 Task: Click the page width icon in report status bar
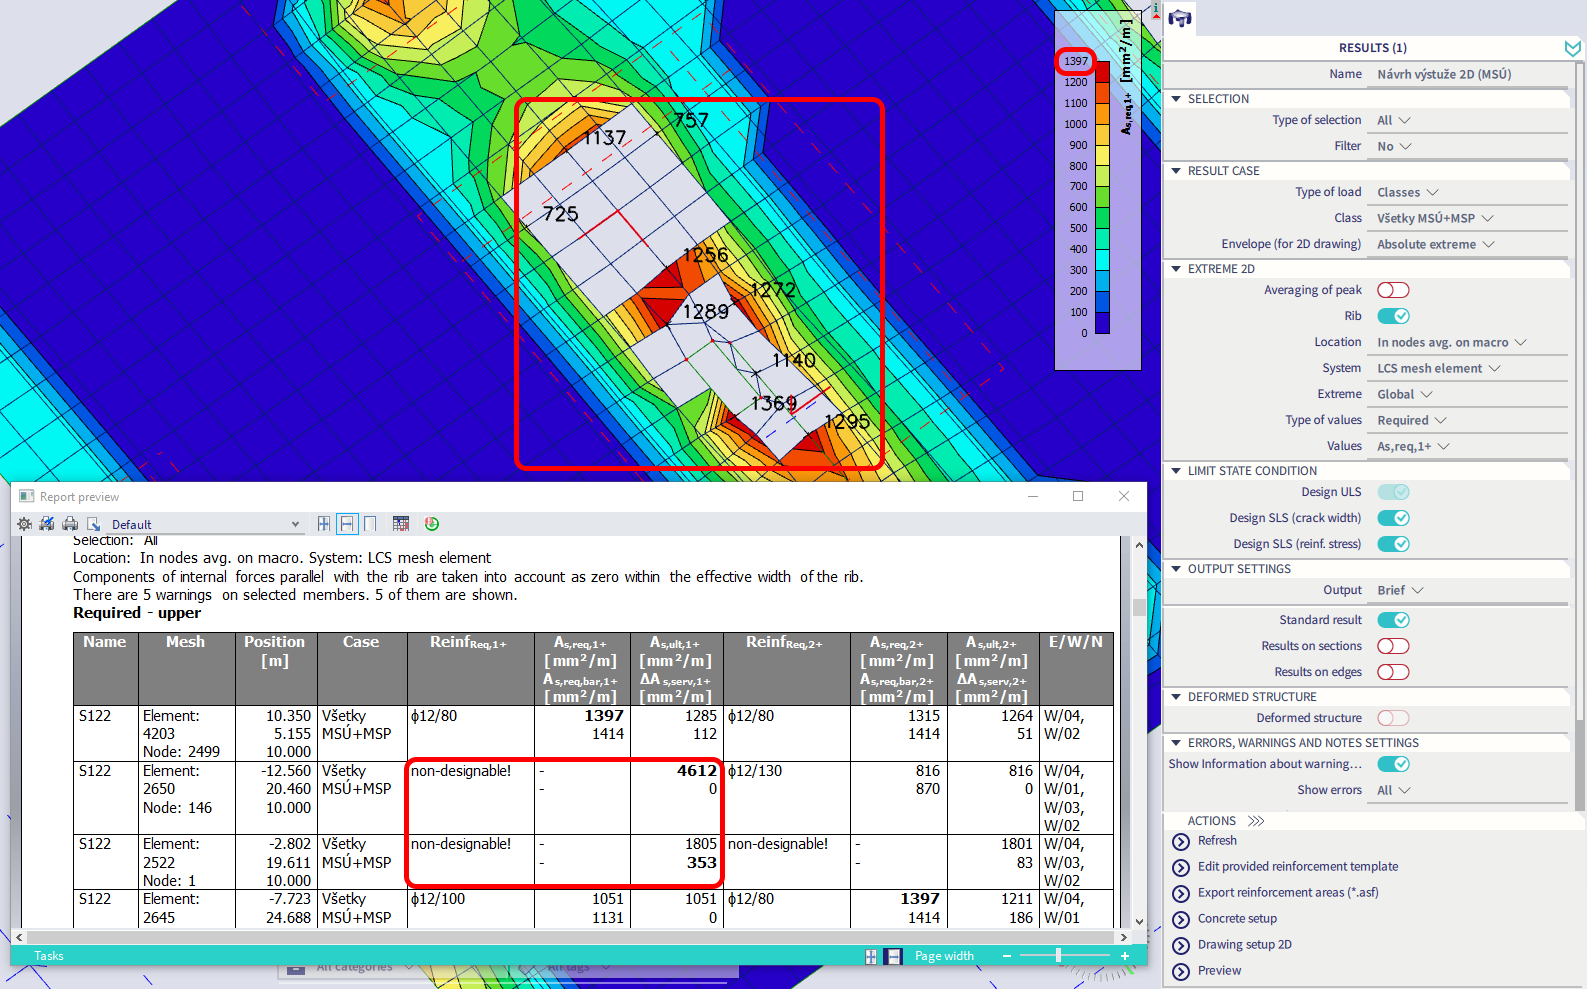(x=894, y=956)
